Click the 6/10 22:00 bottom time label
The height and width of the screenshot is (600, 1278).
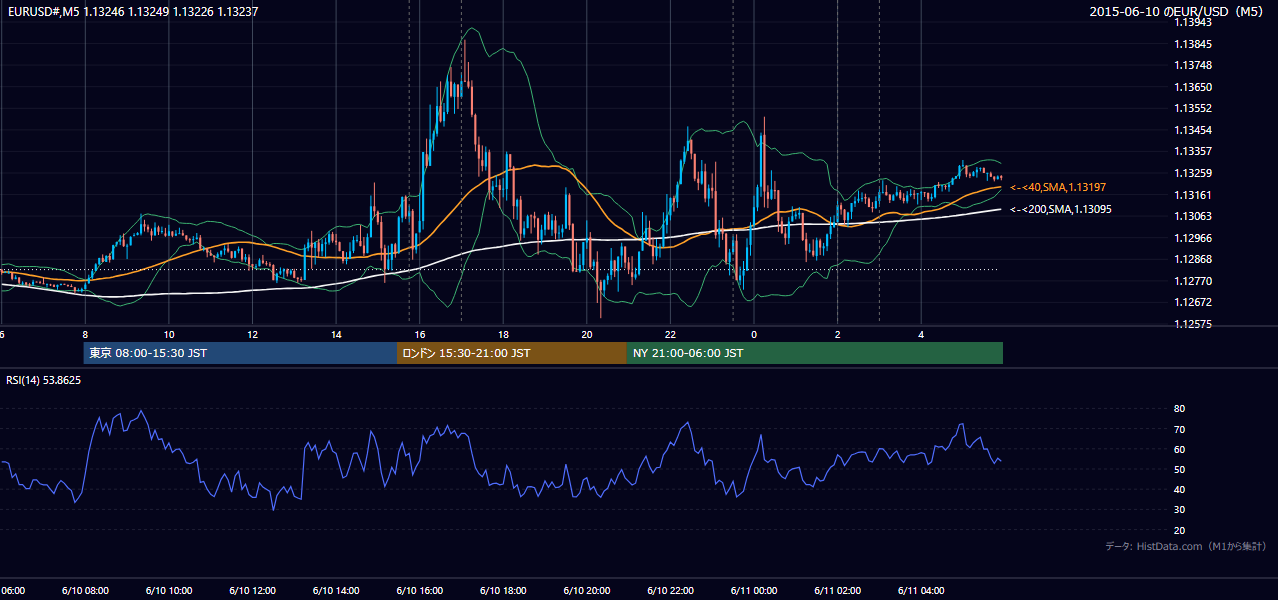(671, 590)
